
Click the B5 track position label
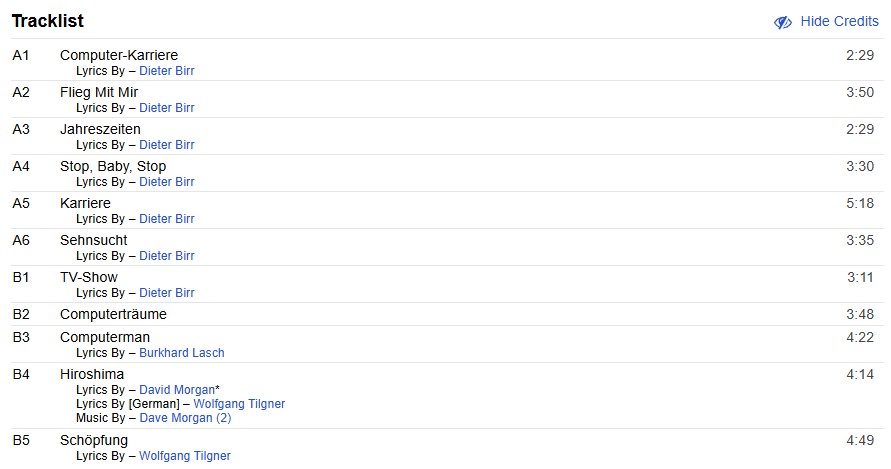21,440
